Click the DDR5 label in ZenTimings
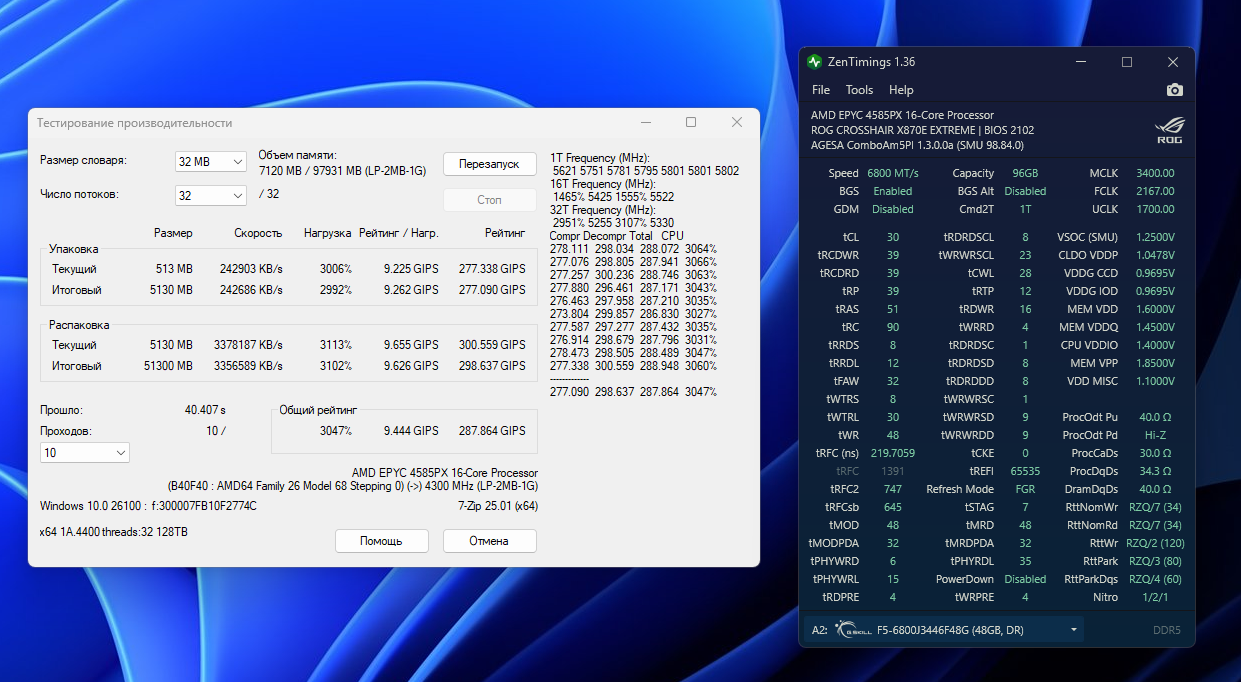 pos(1166,630)
